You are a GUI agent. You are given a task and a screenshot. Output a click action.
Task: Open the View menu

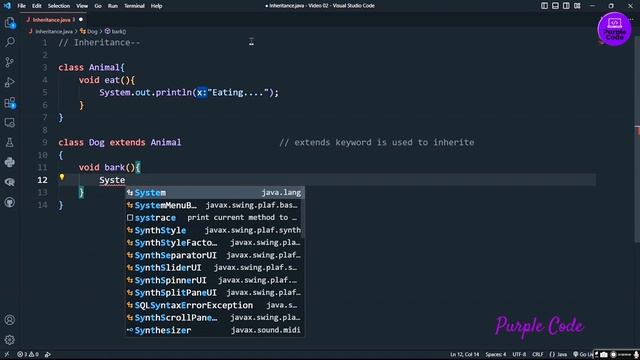click(x=82, y=6)
